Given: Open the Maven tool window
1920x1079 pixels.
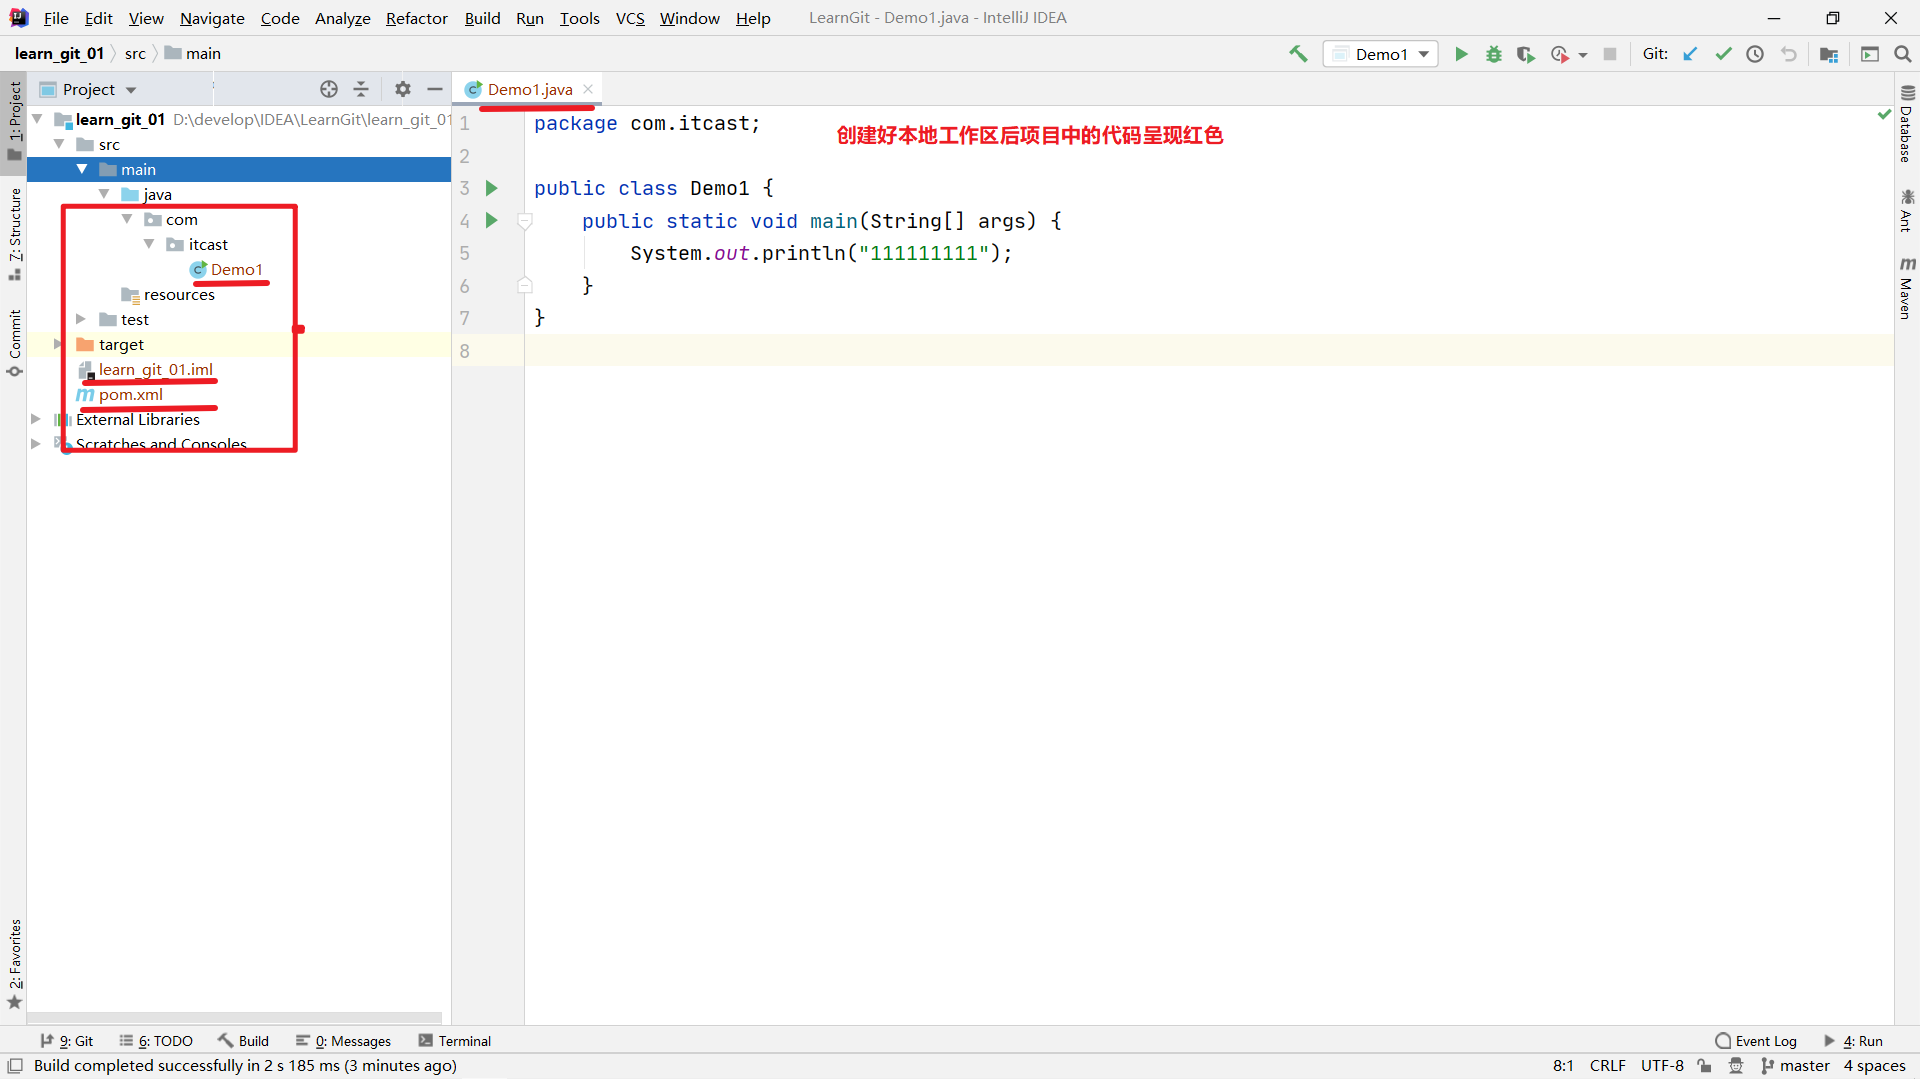Looking at the screenshot, I should tap(1907, 289).
